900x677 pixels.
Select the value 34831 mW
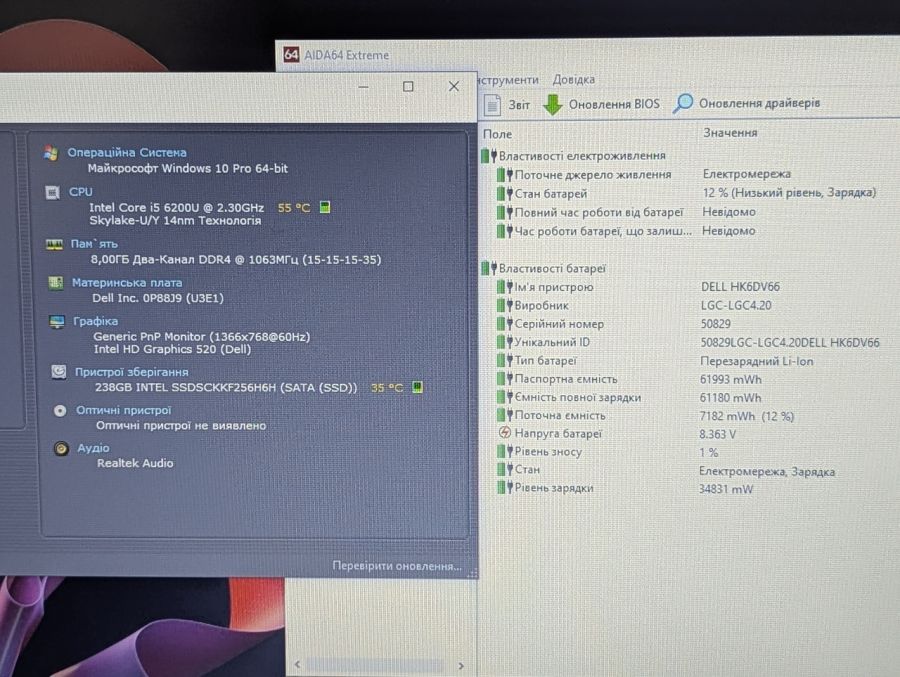coord(726,489)
